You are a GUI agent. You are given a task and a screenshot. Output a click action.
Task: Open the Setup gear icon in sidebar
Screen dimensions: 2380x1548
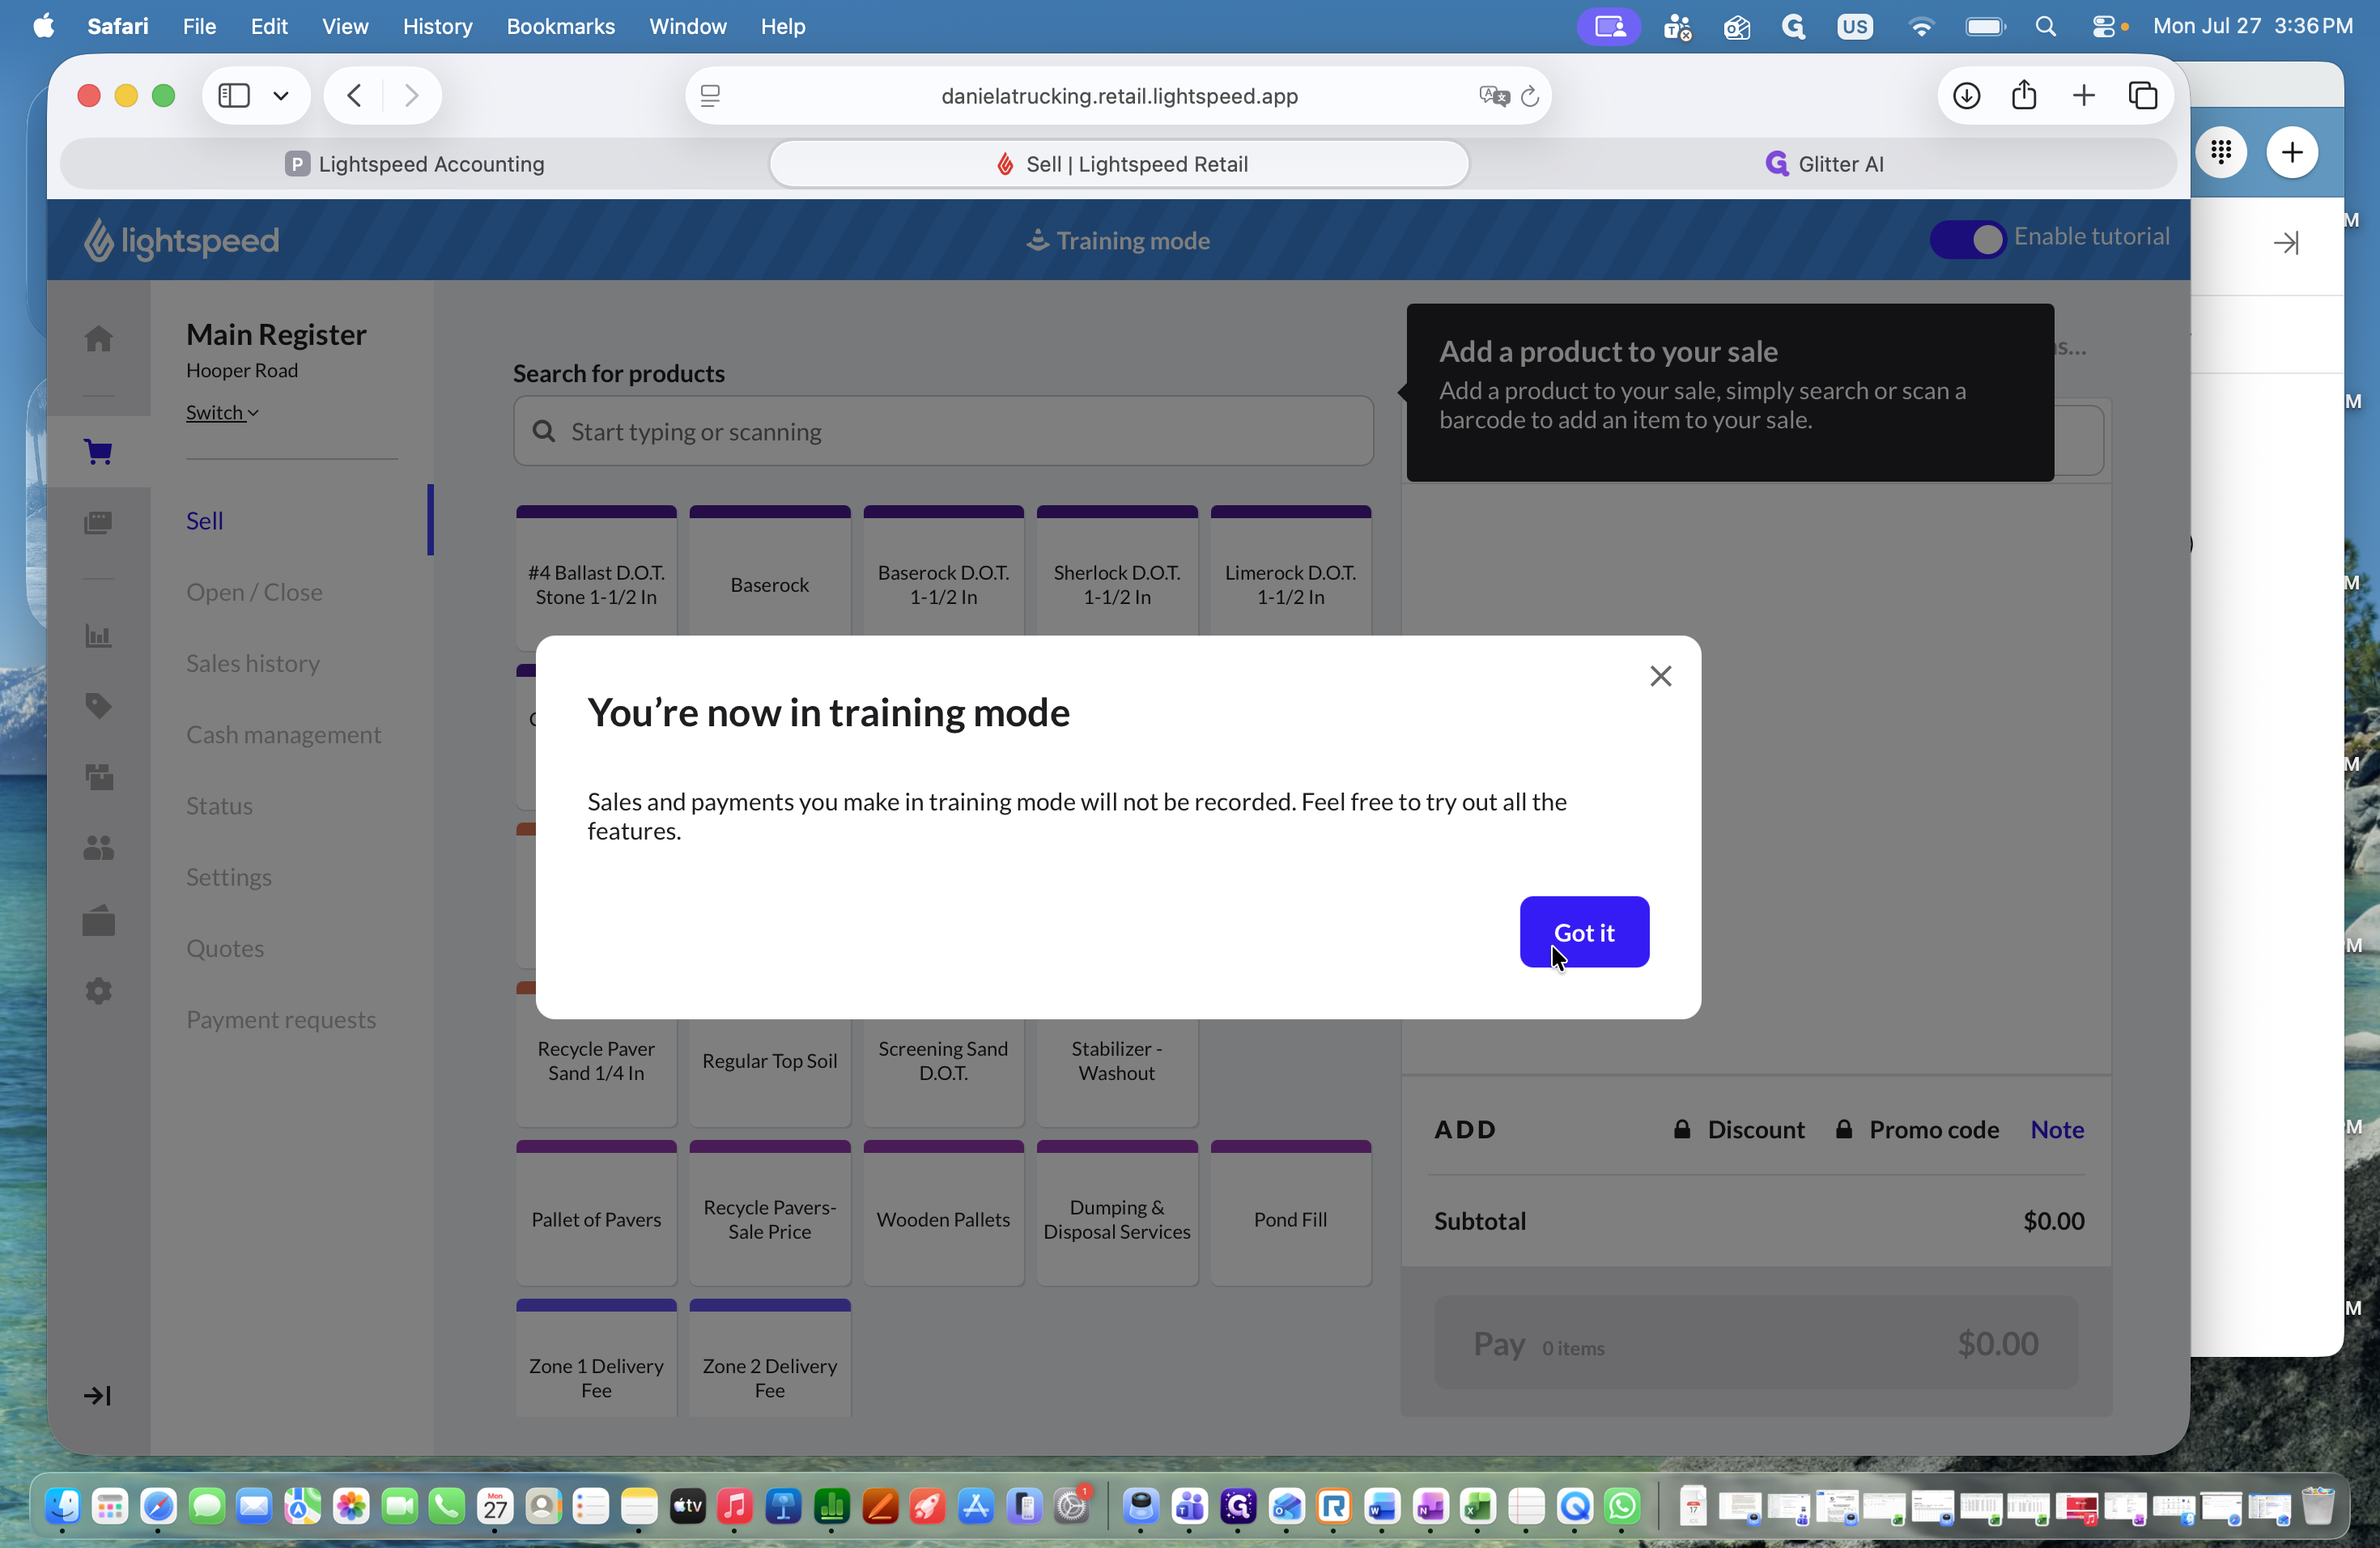(98, 991)
